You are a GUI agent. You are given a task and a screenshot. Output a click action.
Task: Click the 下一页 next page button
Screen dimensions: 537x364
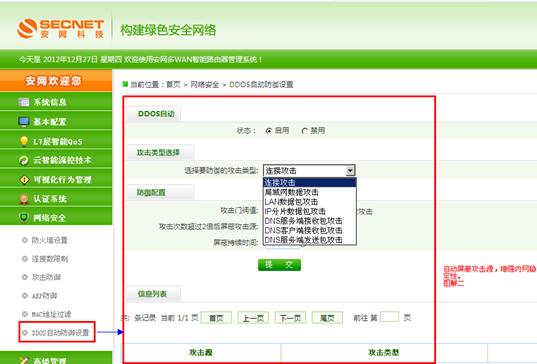(x=290, y=318)
